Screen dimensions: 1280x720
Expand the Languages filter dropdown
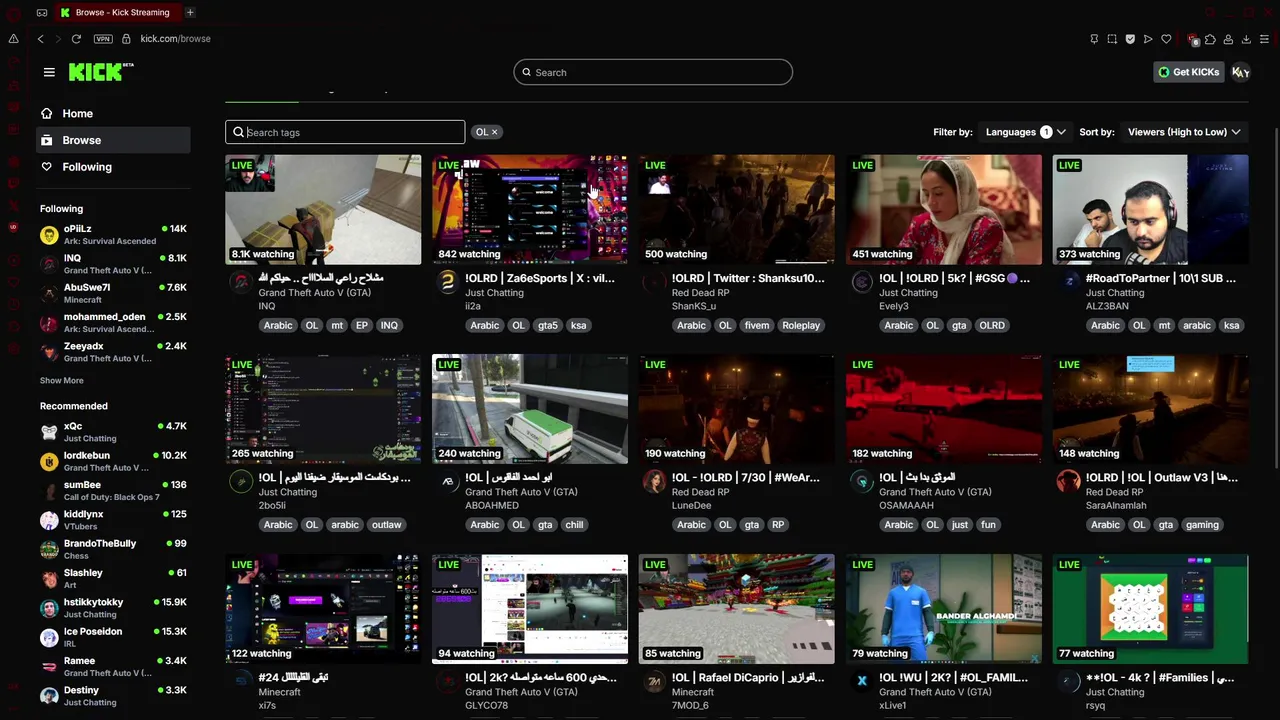point(1025,132)
